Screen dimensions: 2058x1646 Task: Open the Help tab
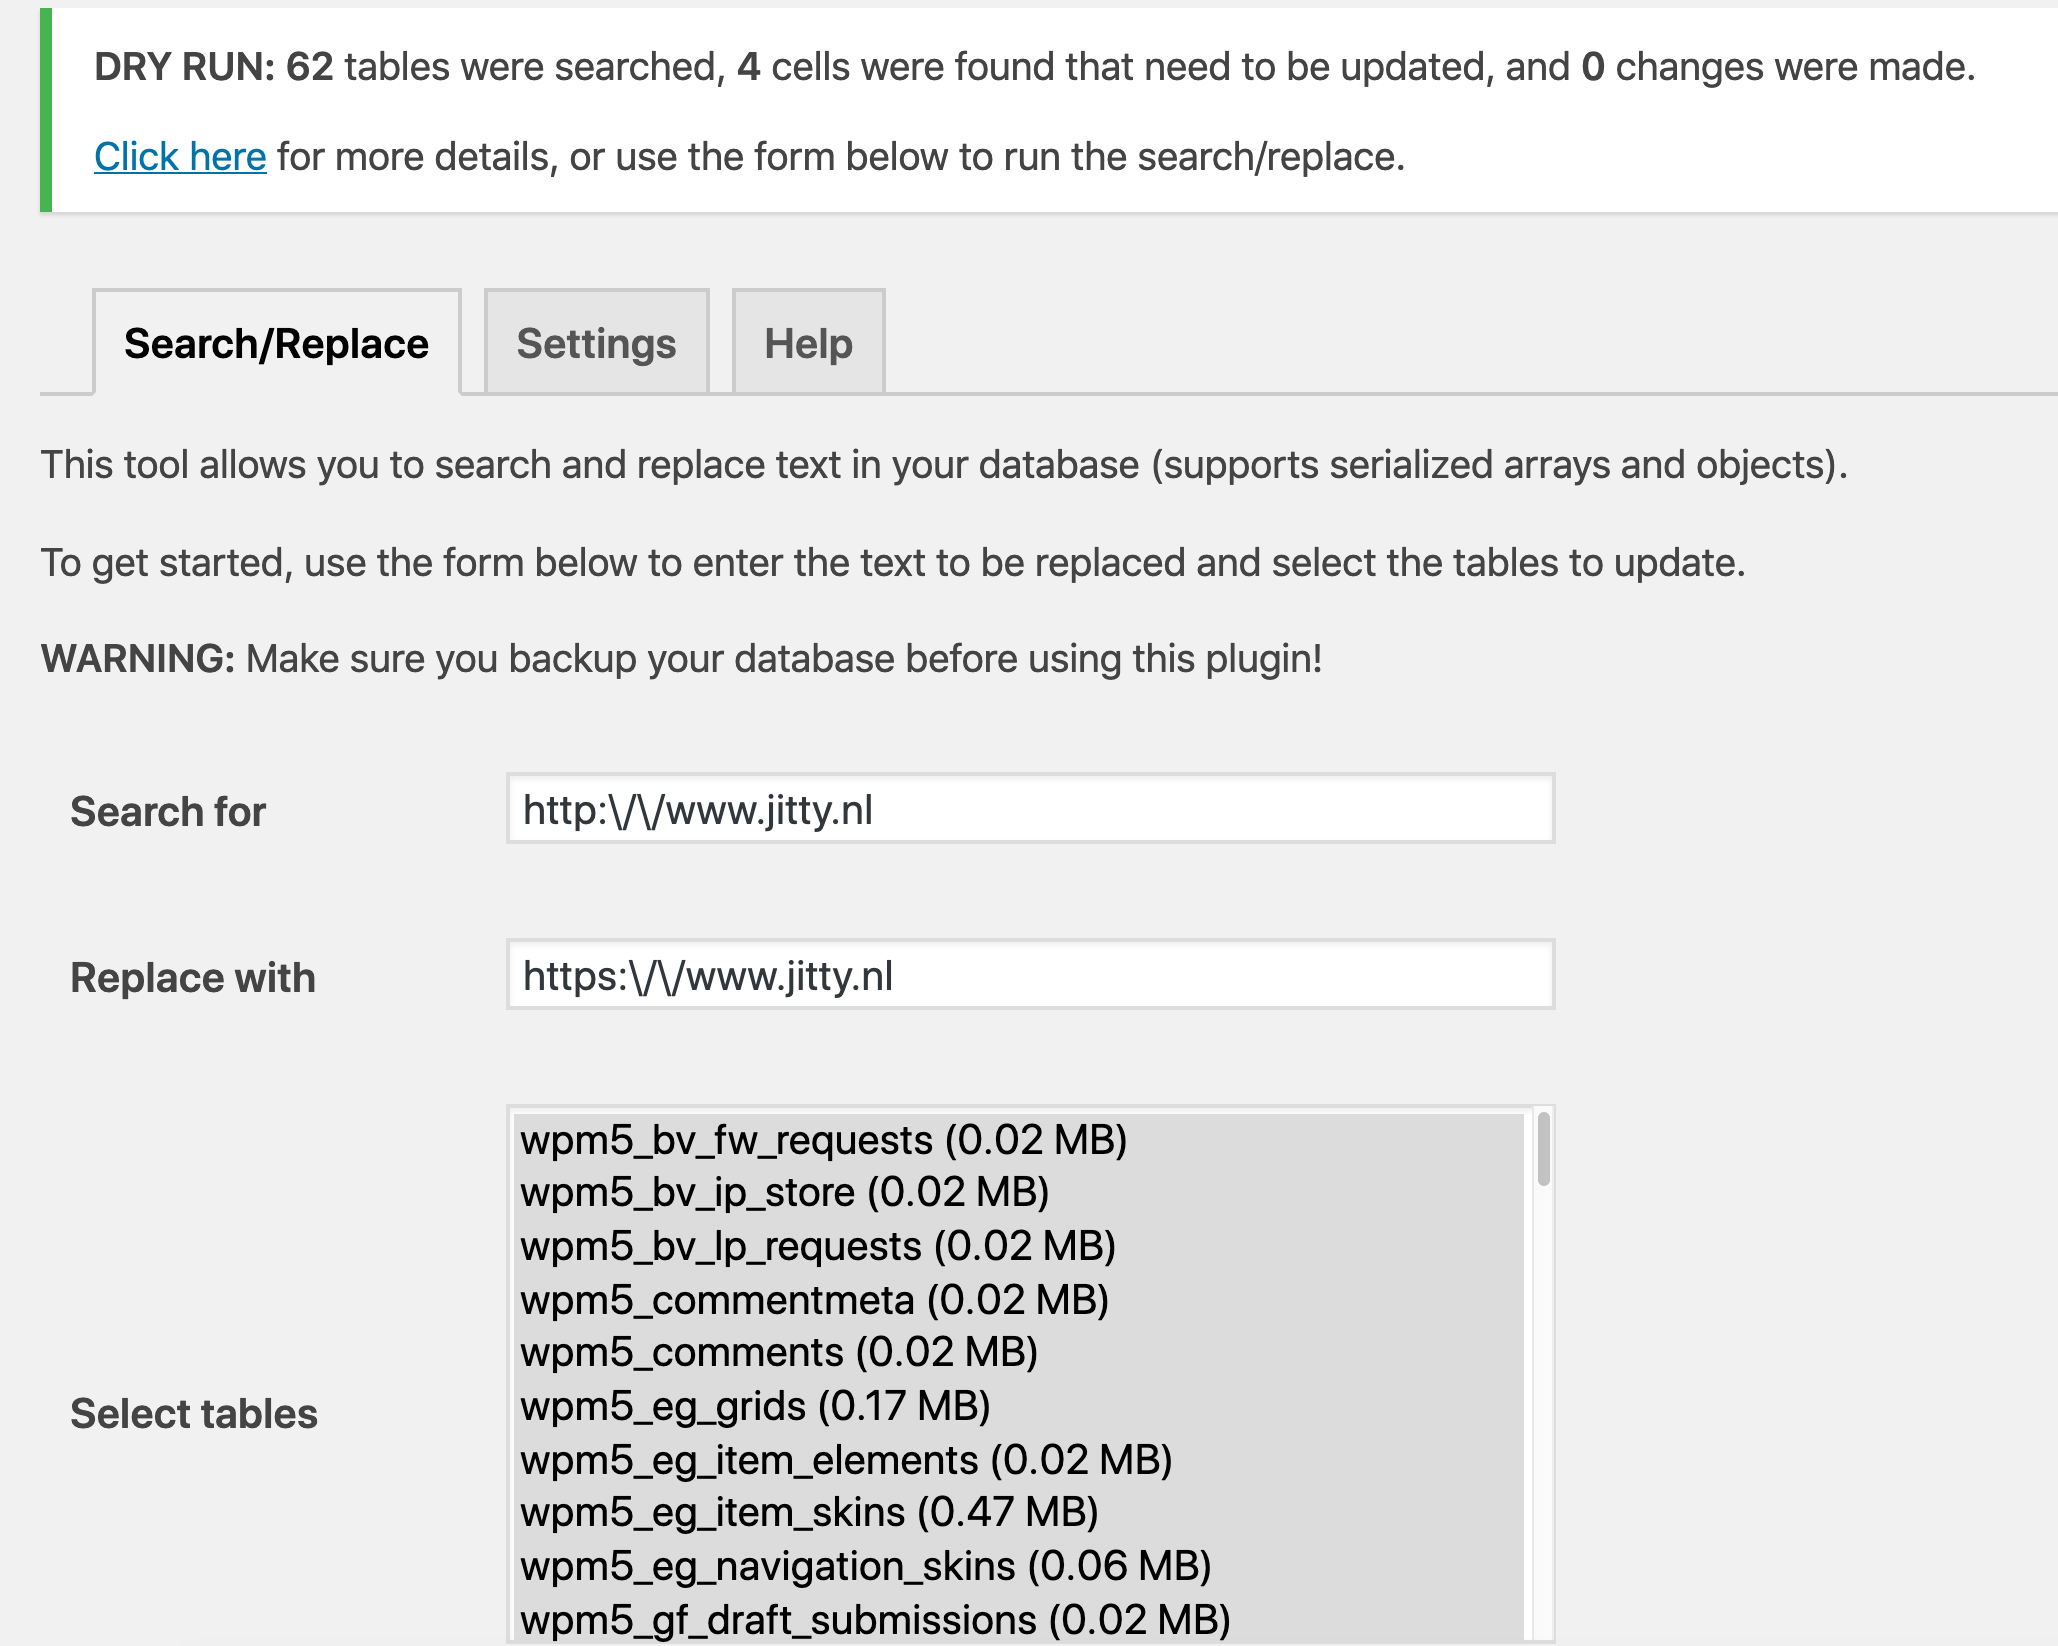808,343
